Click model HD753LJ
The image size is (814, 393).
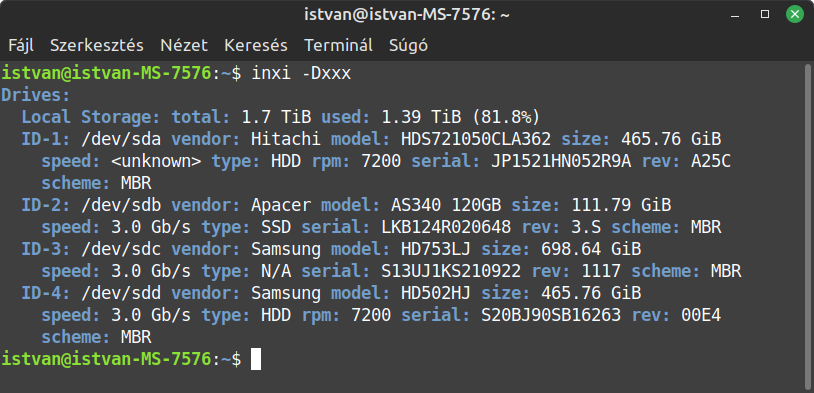click(x=436, y=249)
